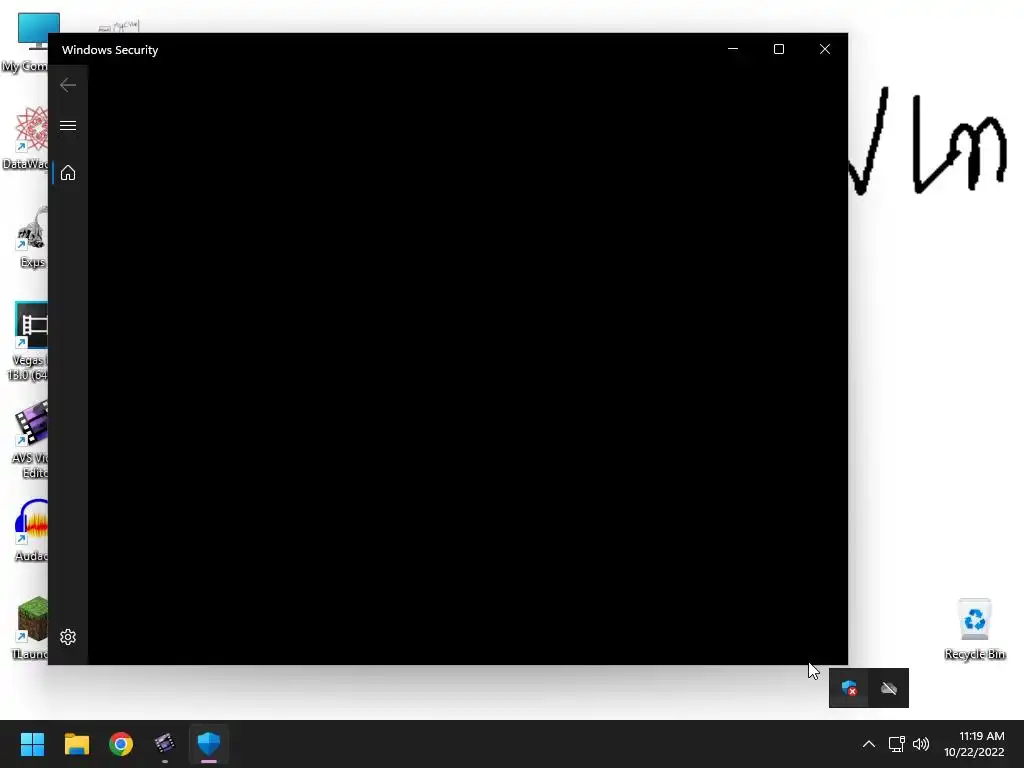The height and width of the screenshot is (768, 1024).
Task: Minimize the Windows Security window
Action: pyautogui.click(x=733, y=49)
